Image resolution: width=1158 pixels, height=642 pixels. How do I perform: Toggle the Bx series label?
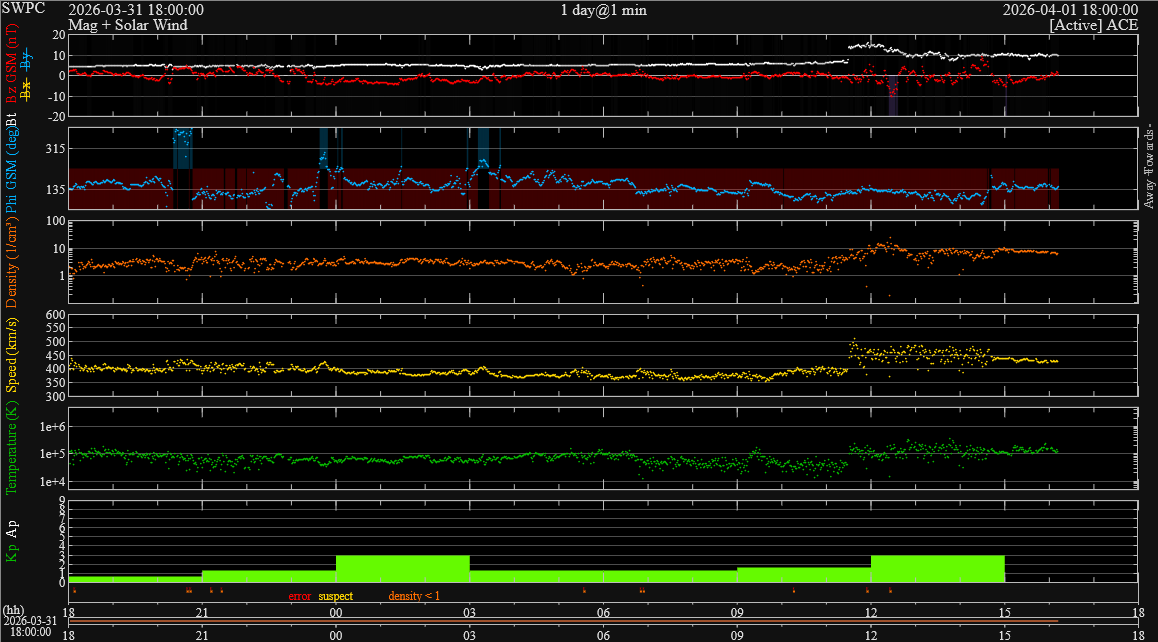coord(26,86)
